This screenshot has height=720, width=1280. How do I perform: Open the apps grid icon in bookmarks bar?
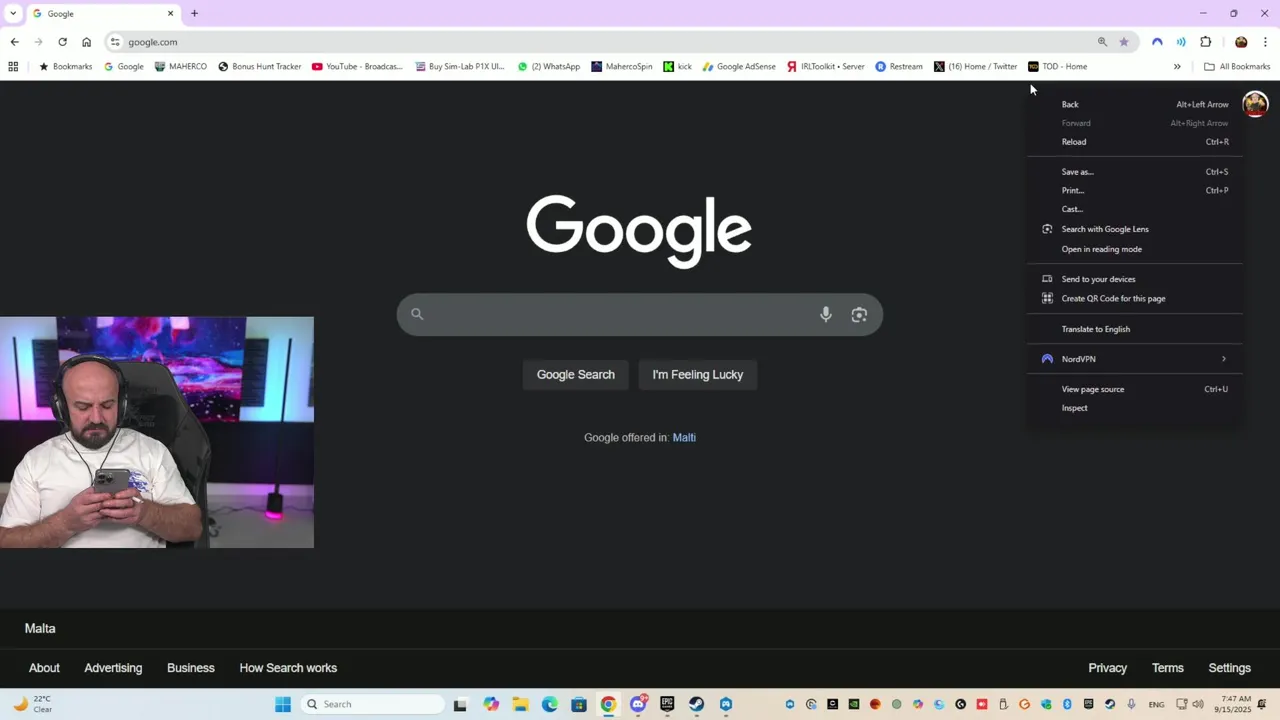pyautogui.click(x=13, y=66)
